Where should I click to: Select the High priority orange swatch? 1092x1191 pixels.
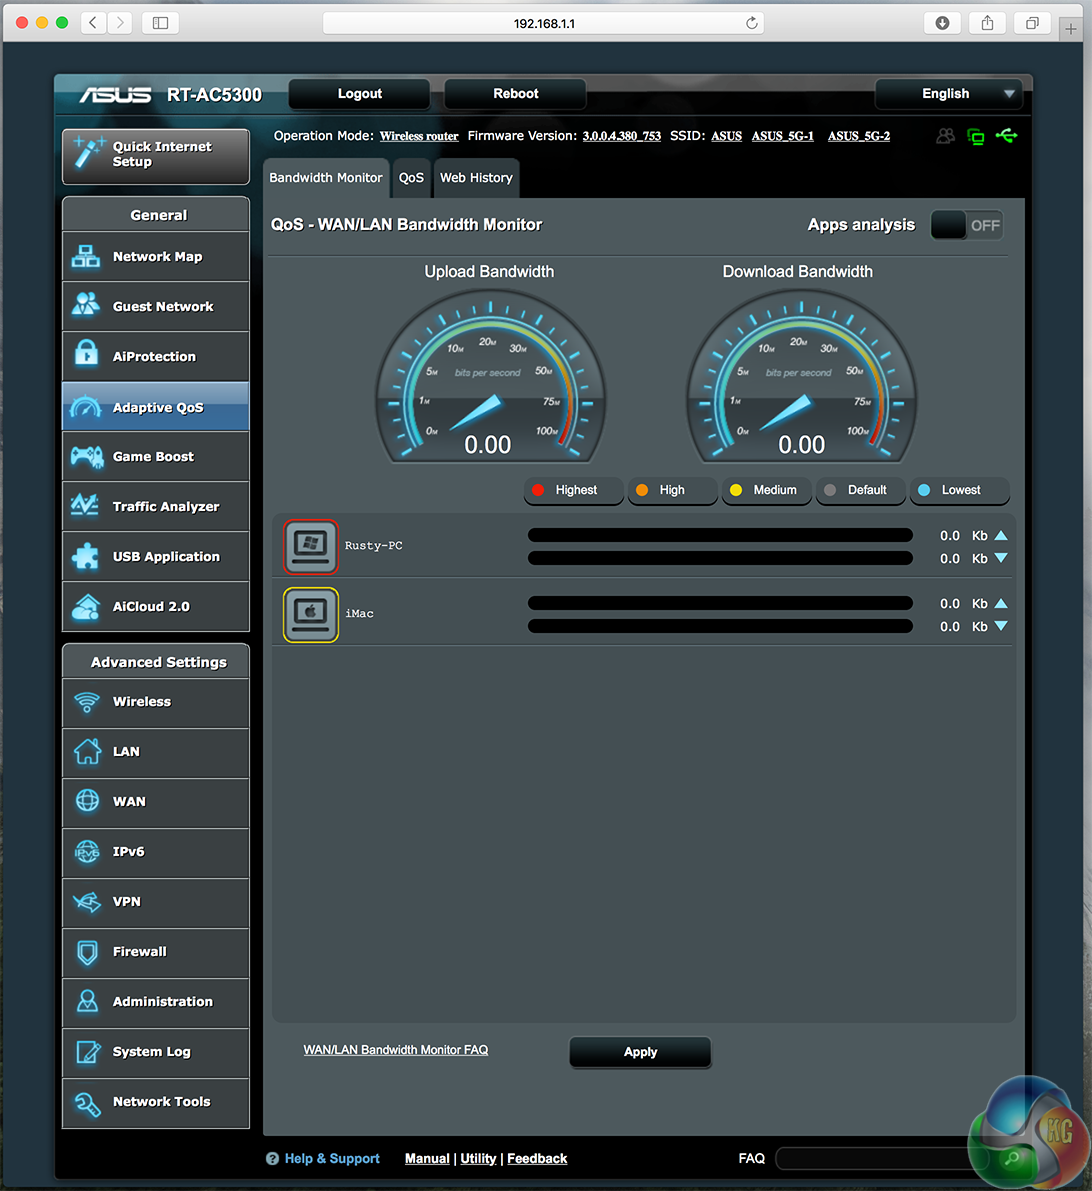coord(642,490)
